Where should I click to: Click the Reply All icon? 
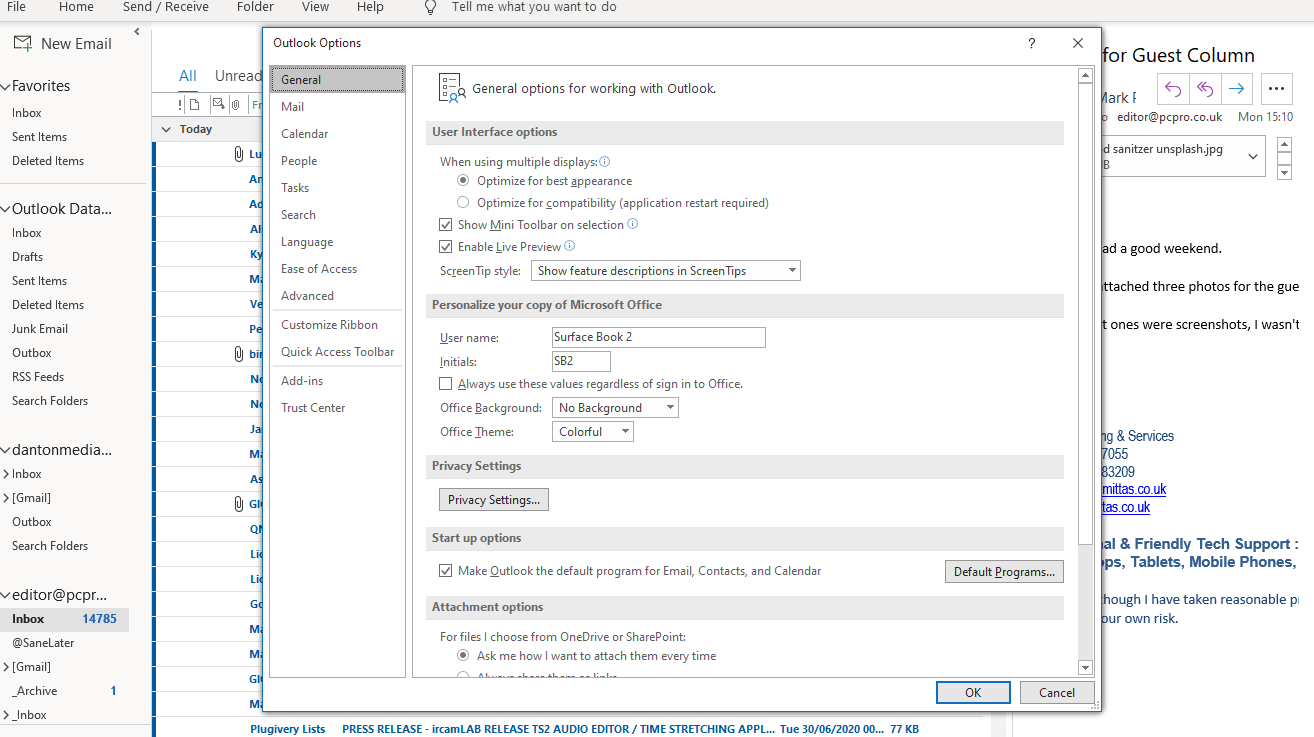point(1204,89)
